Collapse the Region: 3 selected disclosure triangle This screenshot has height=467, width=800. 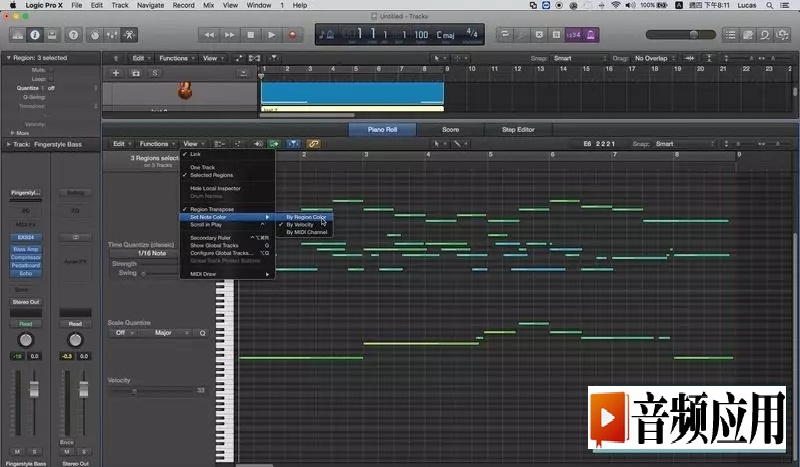click(8, 58)
